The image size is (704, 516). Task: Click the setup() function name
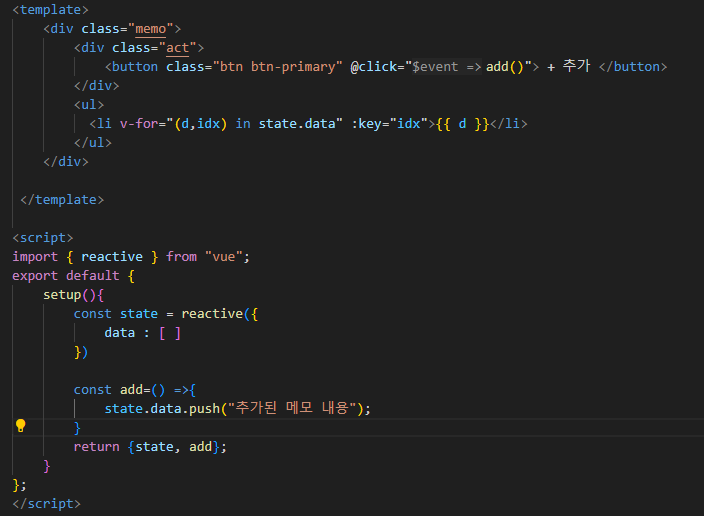click(62, 295)
